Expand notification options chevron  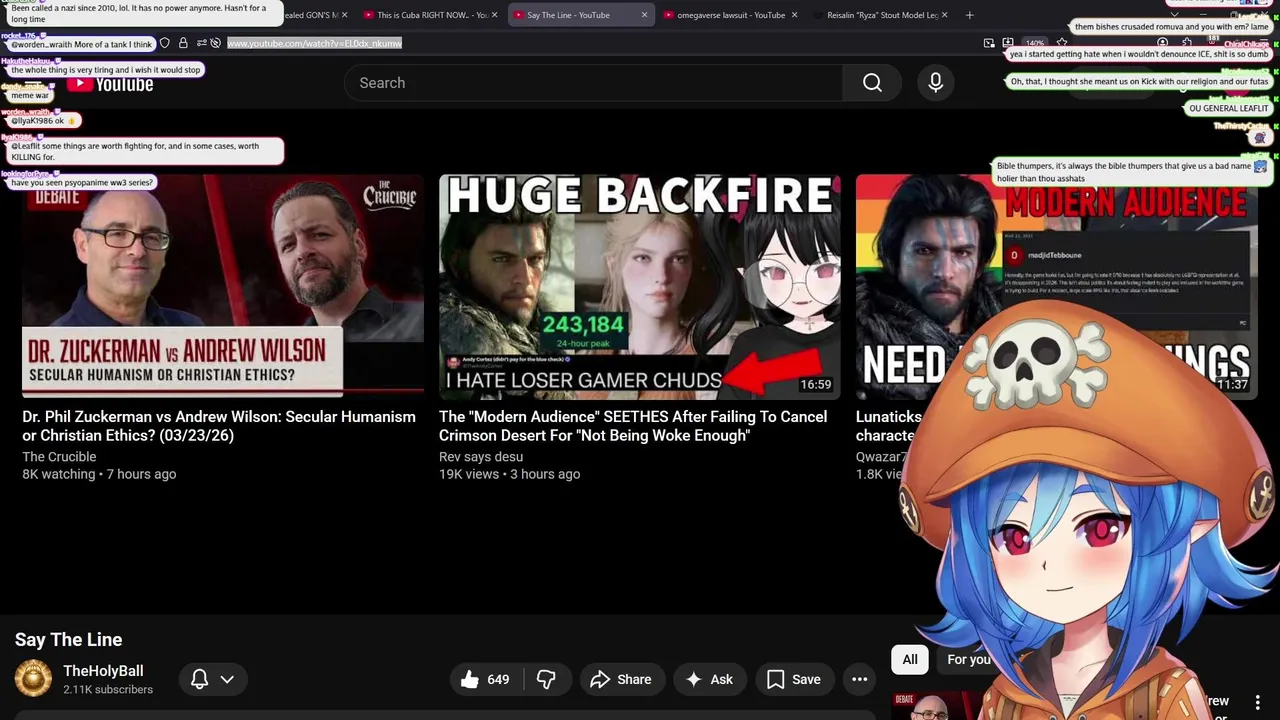227,679
